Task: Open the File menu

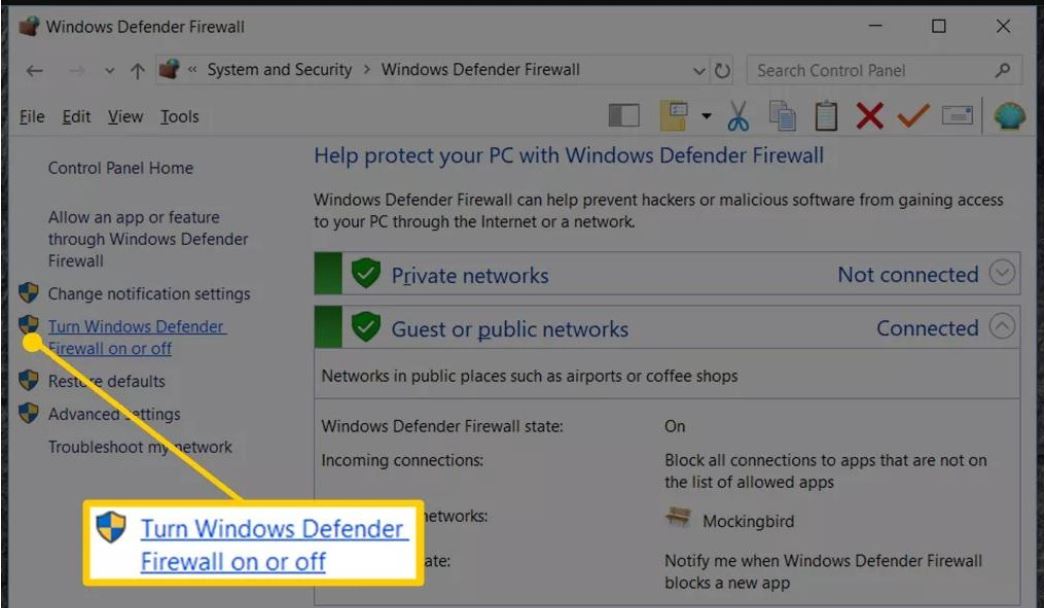Action: click(31, 116)
